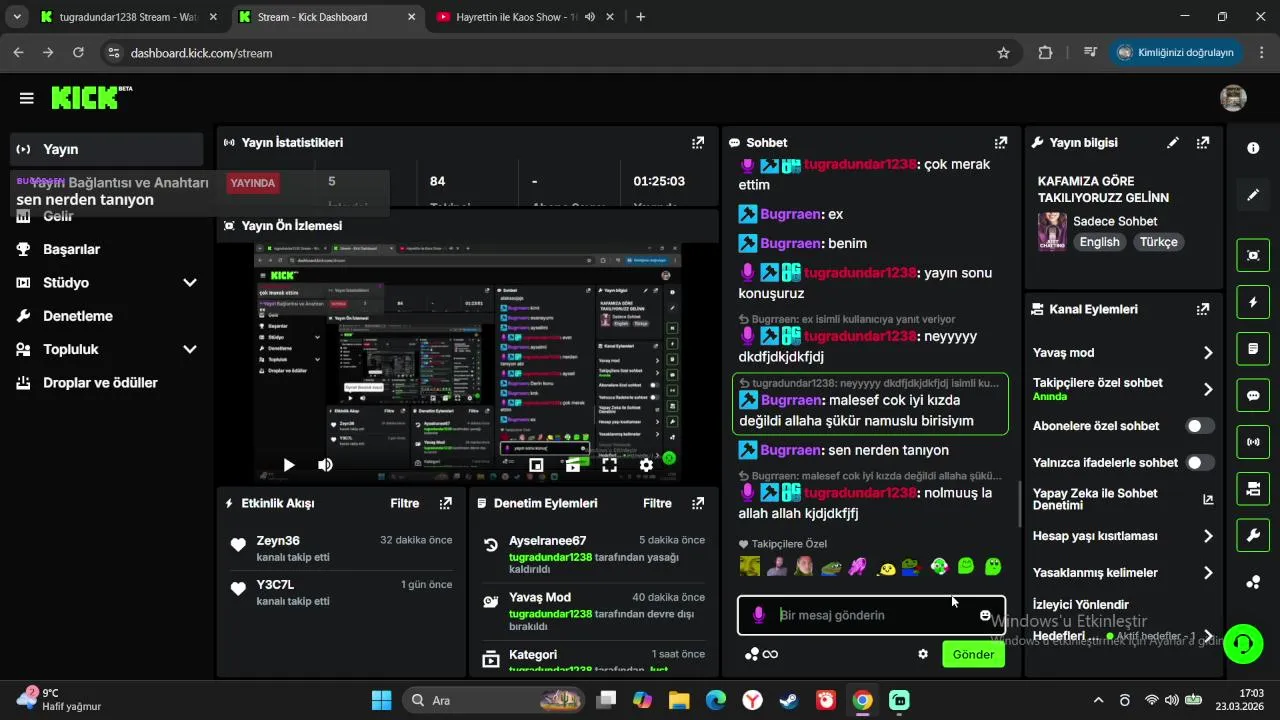Toggle Yalnızca ifadelerle sohbet switch
The image size is (1280, 720).
1200,463
